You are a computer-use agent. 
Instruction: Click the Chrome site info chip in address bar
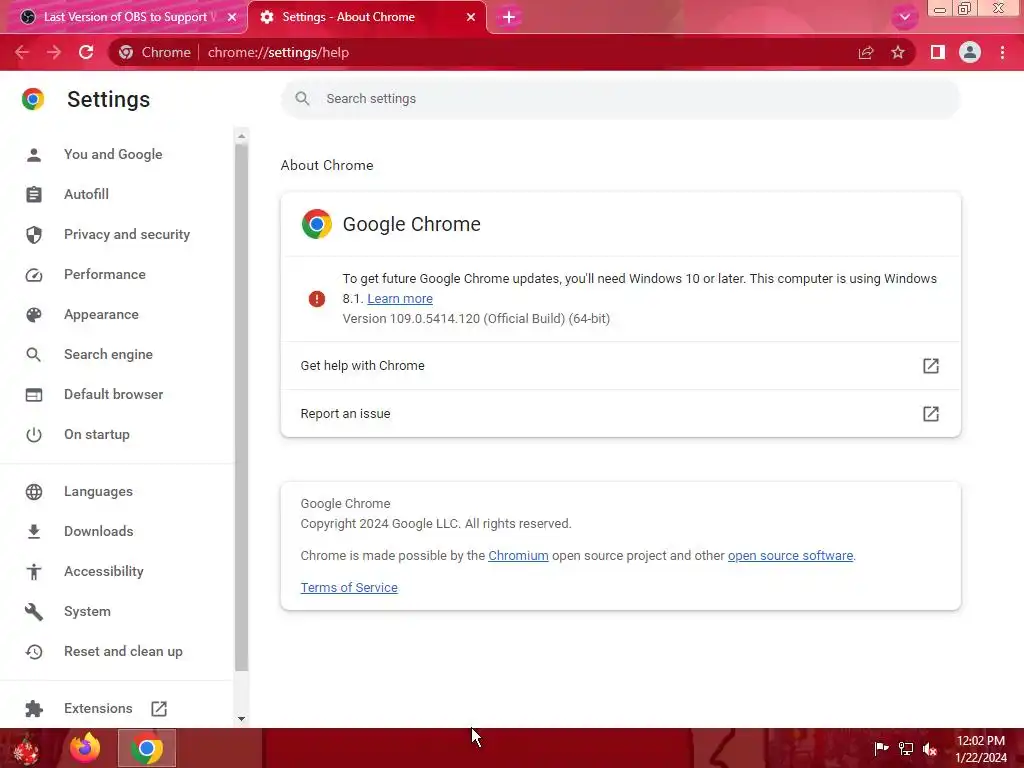(155, 52)
